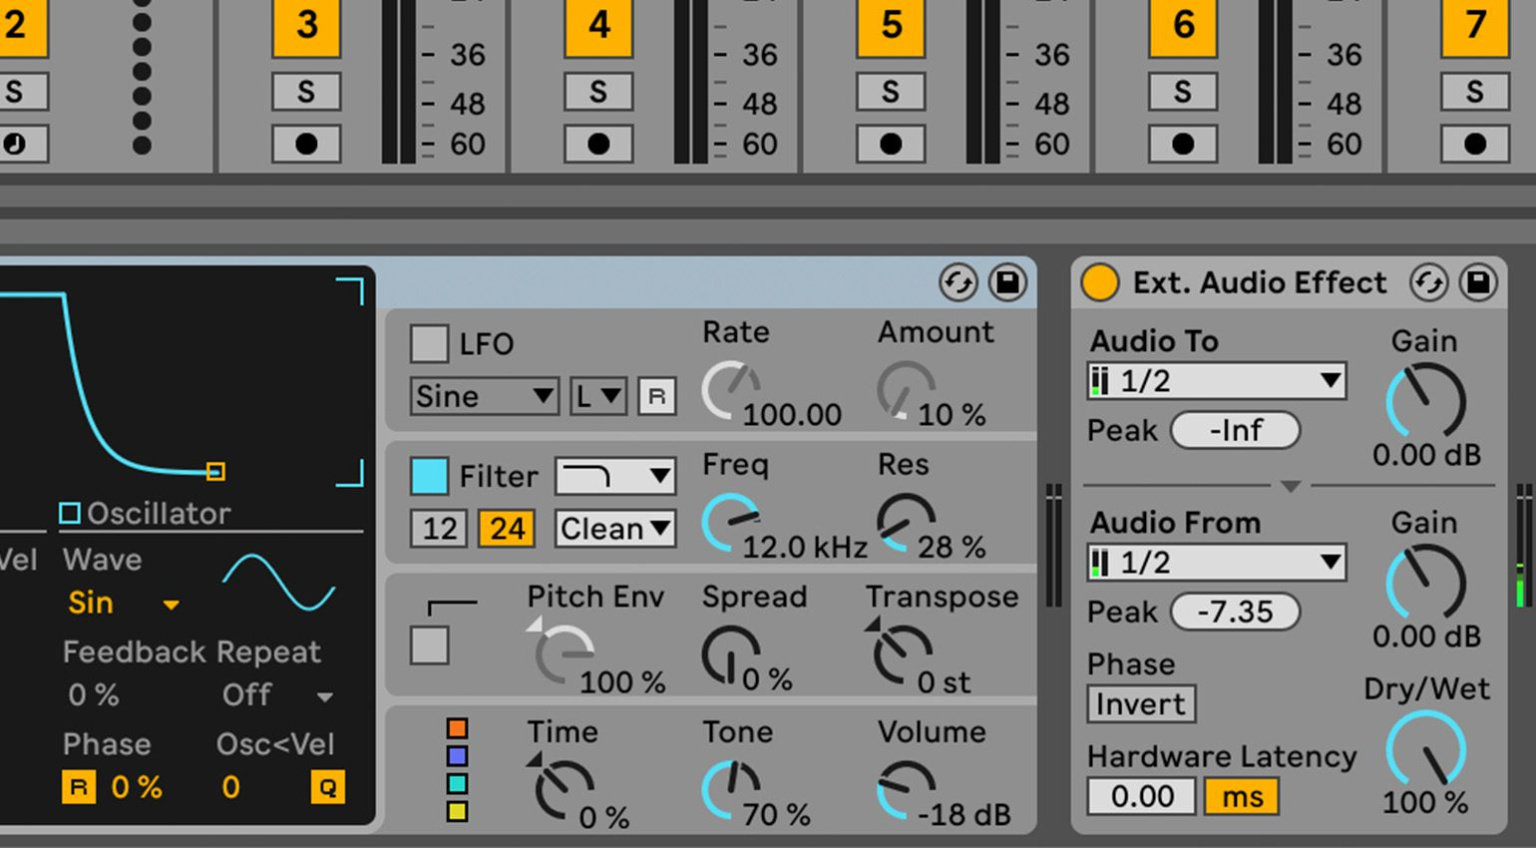Select the 12 filter slope button
The width and height of the screenshot is (1536, 848).
pos(439,529)
